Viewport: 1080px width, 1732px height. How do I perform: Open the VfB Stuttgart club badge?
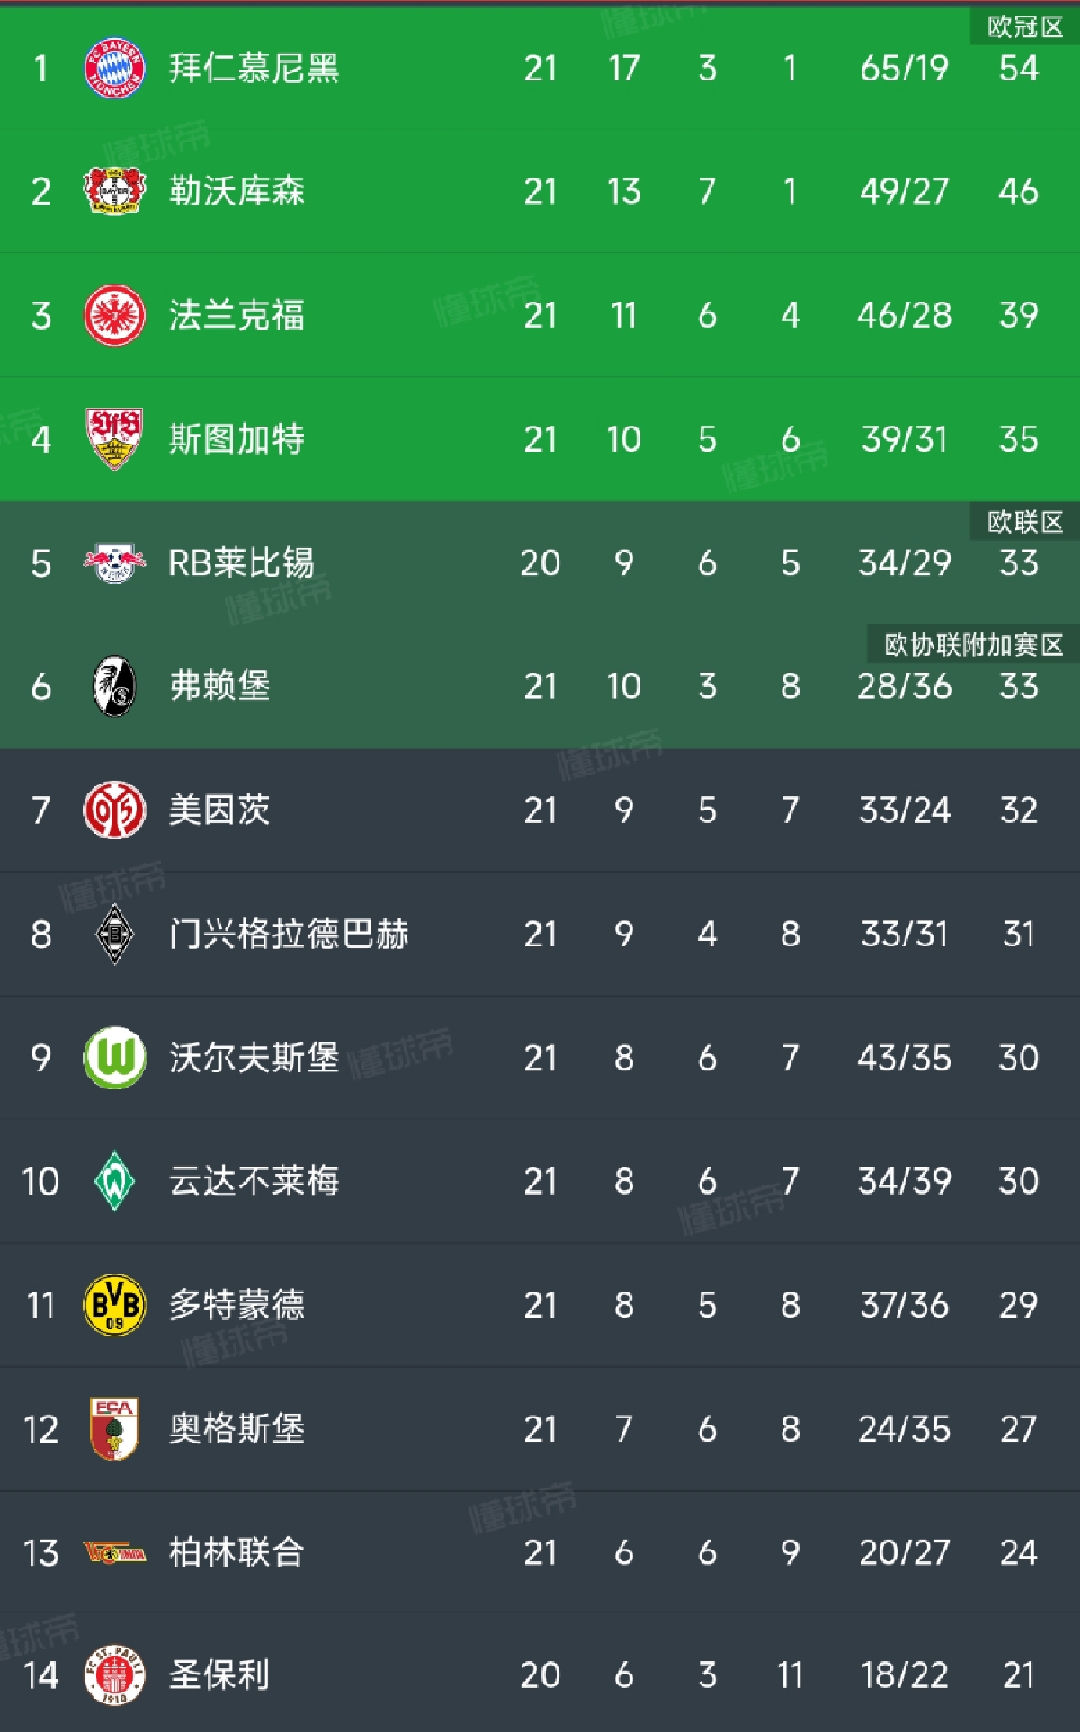tap(115, 438)
